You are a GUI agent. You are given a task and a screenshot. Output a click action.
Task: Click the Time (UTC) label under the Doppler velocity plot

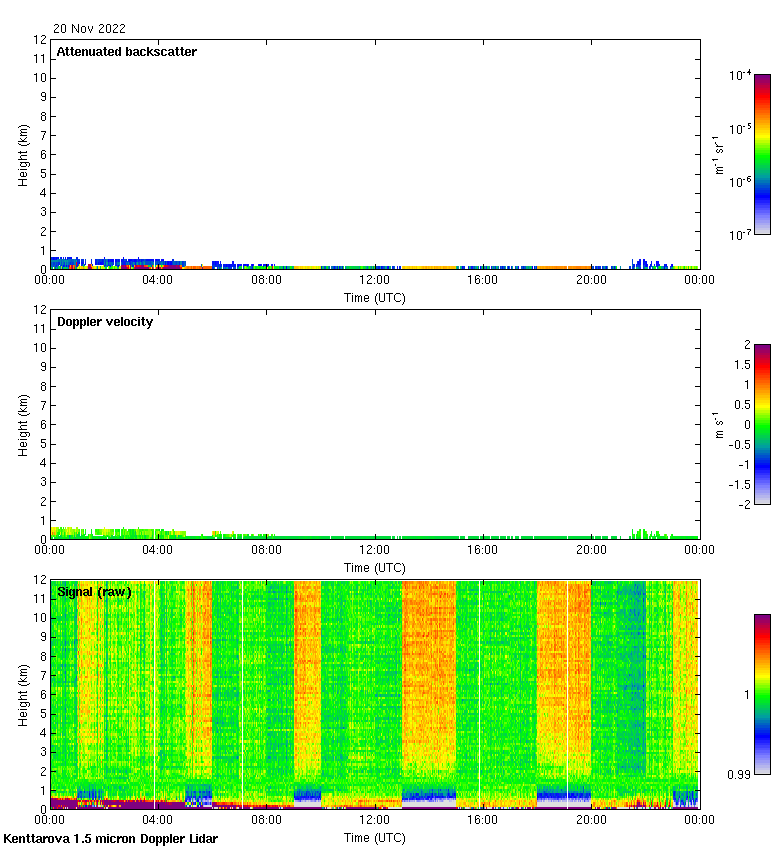[x=375, y=568]
